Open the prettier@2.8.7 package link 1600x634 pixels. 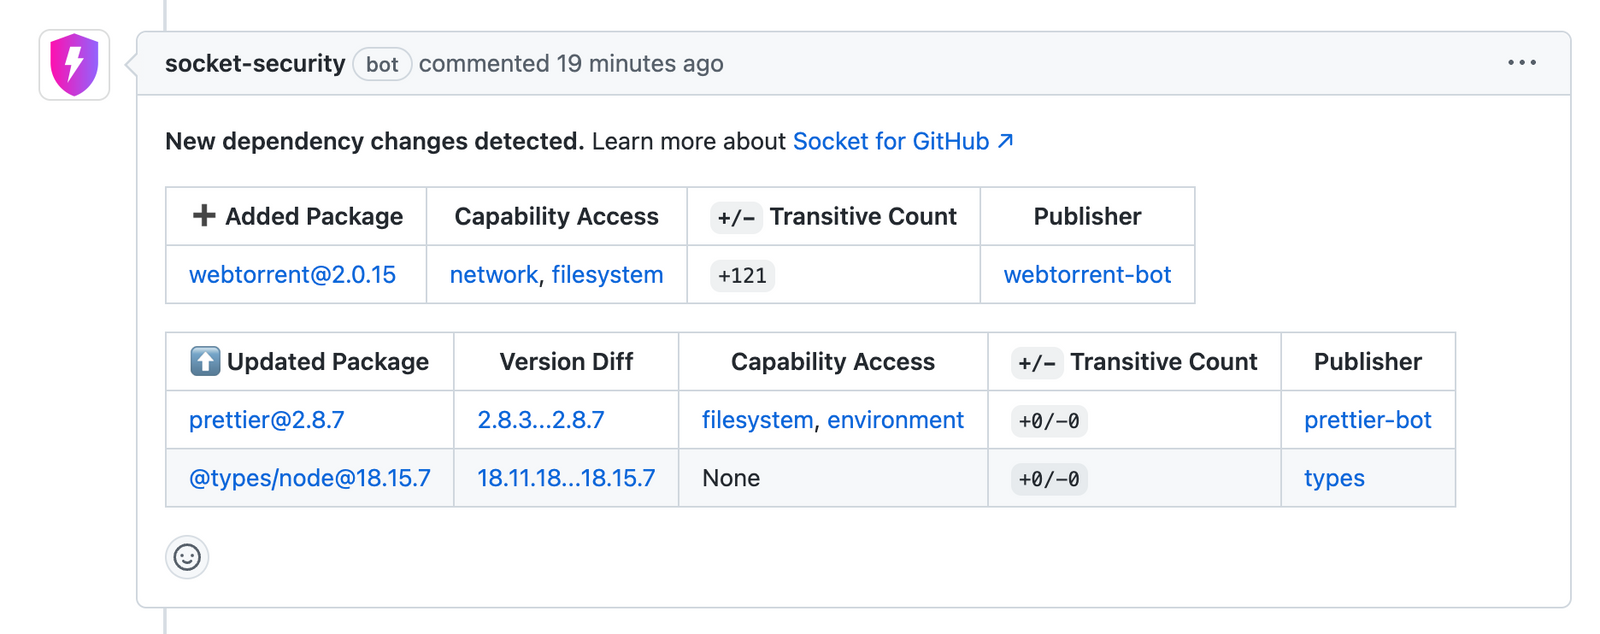pyautogui.click(x=266, y=420)
